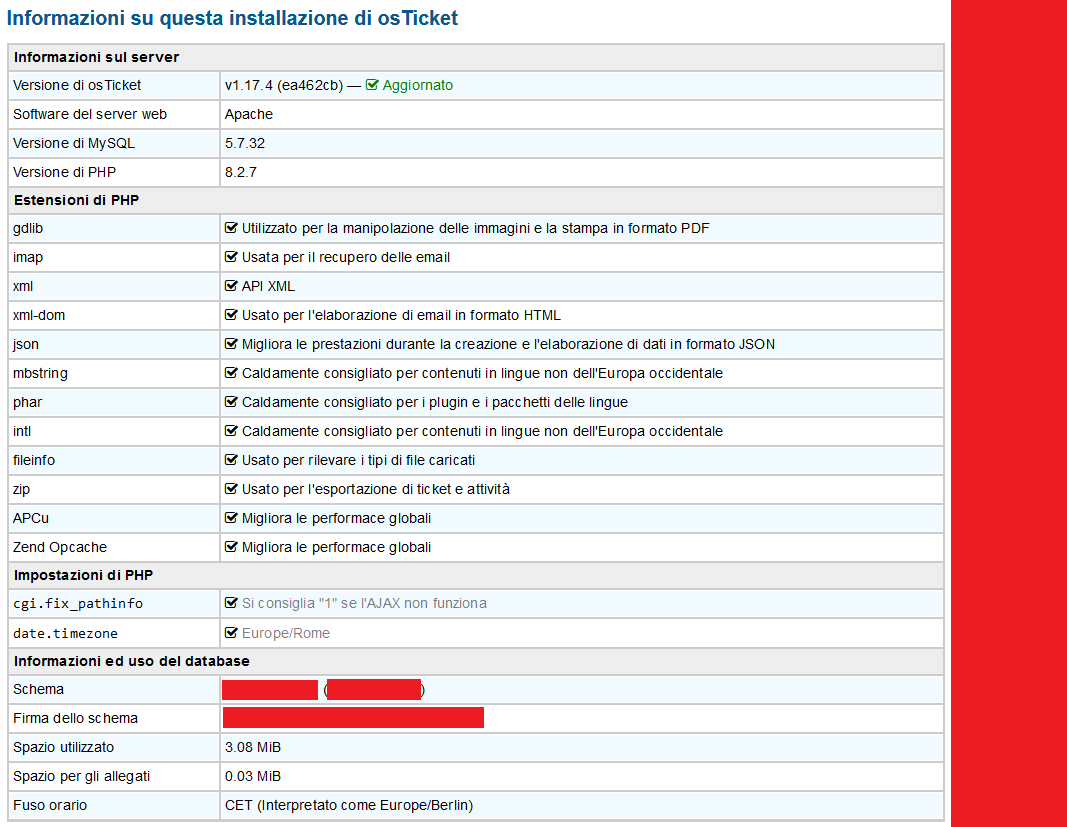
Task: Click the AJAX recommendation text for cgi.fix_pathinfo
Action: point(364,603)
